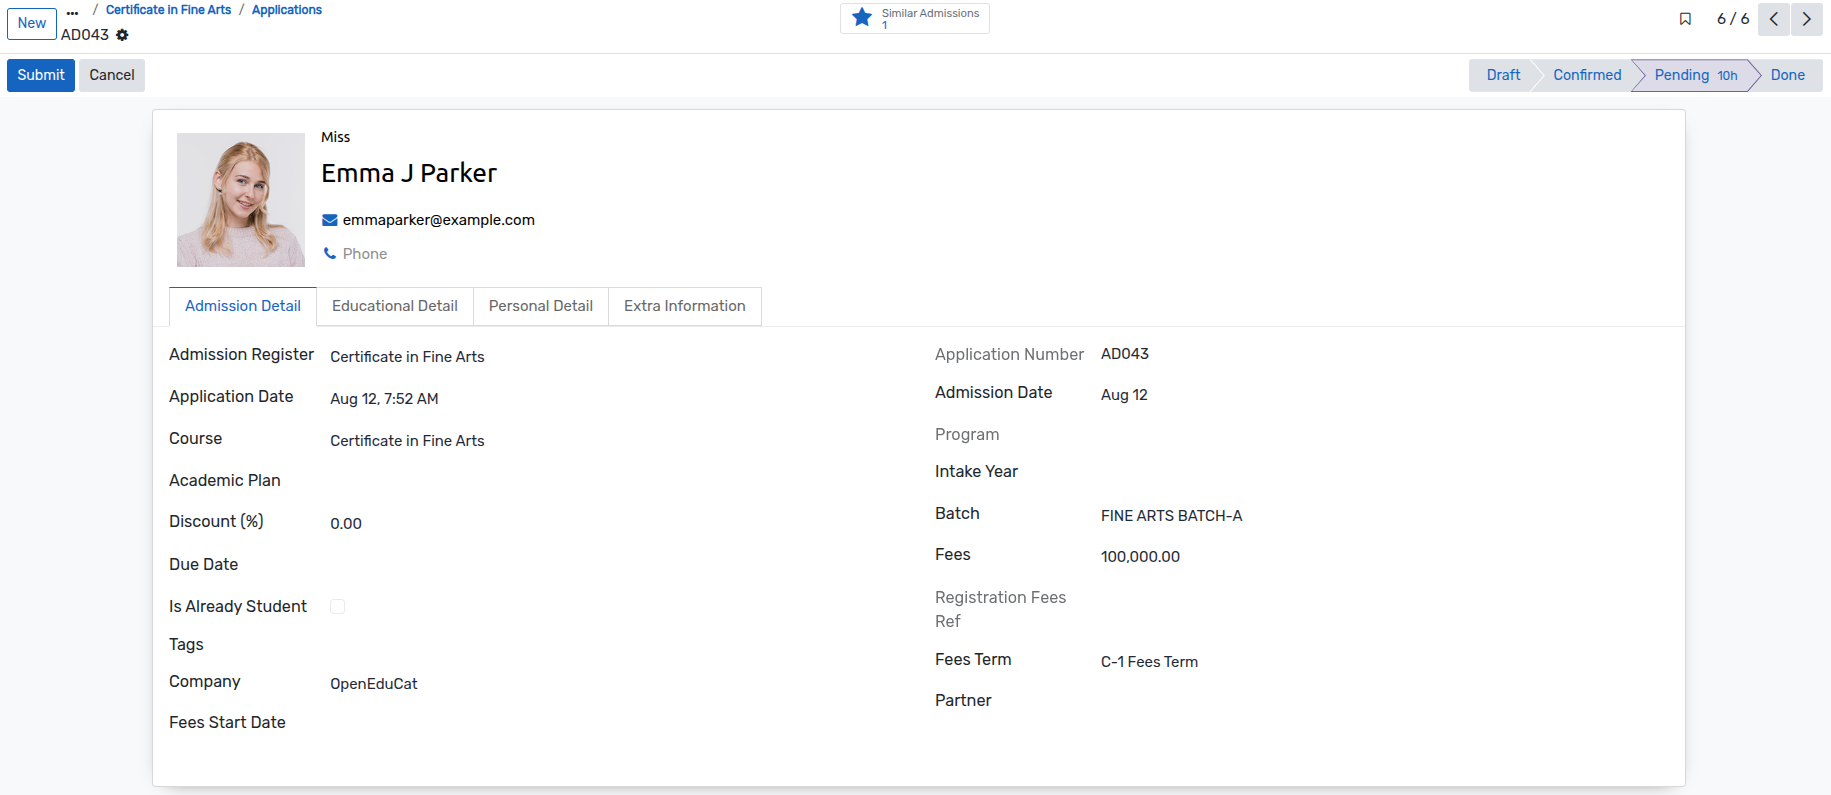This screenshot has height=795, width=1831.
Task: Open the Miss title dropdown
Action: tap(336, 137)
